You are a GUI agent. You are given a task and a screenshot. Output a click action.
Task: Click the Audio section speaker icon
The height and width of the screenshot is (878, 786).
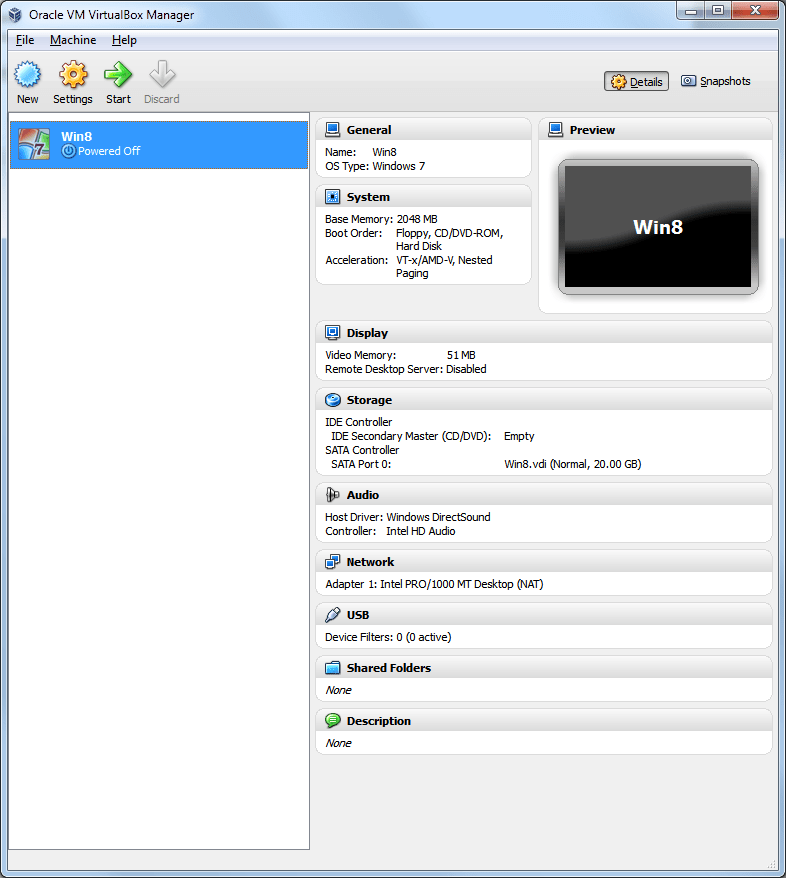pos(333,494)
